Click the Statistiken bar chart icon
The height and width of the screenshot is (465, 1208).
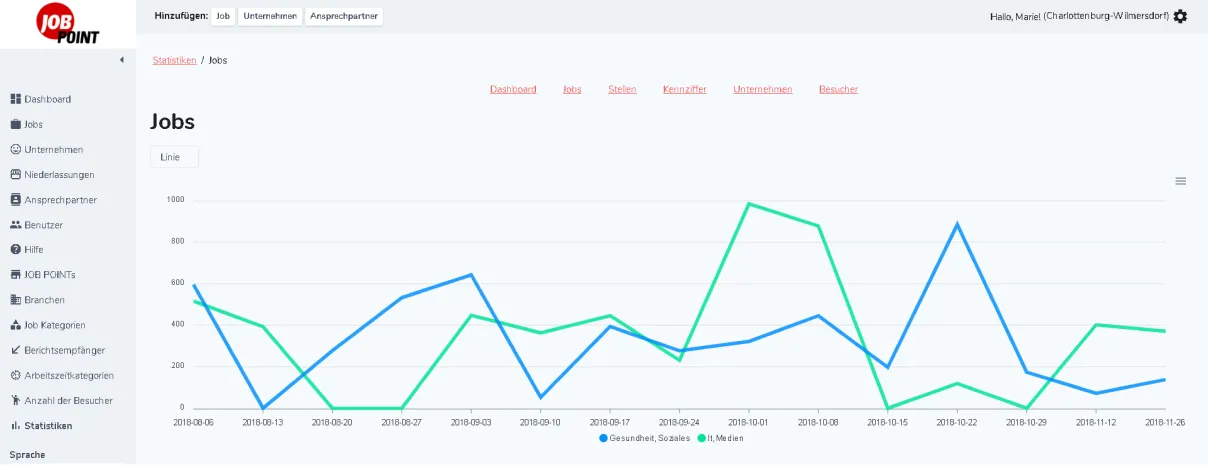coord(16,426)
